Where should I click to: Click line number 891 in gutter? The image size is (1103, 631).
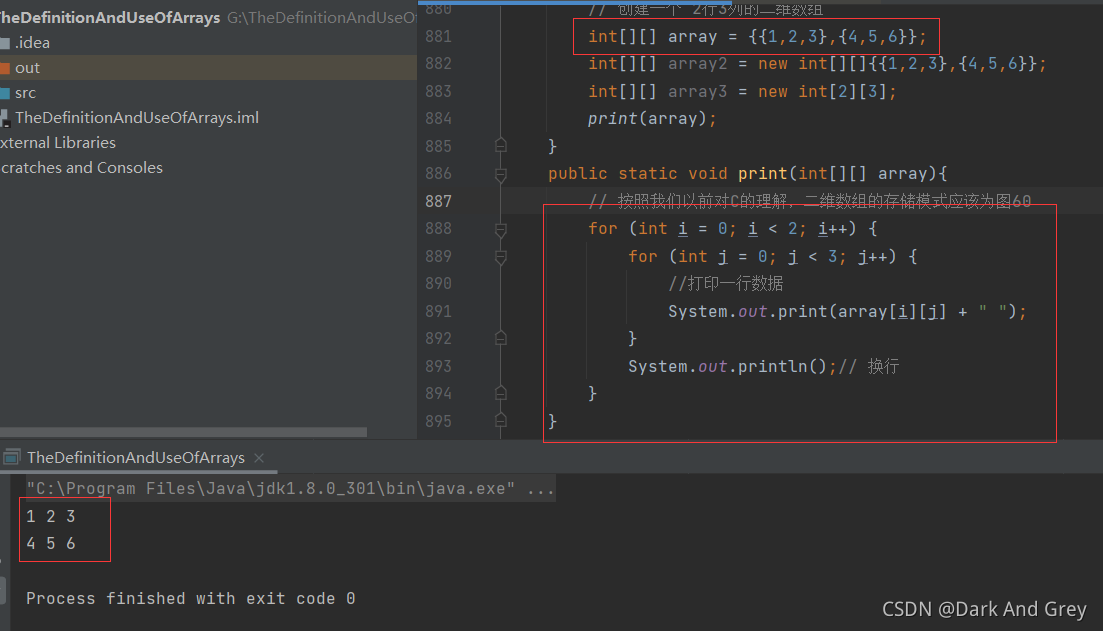(x=438, y=312)
